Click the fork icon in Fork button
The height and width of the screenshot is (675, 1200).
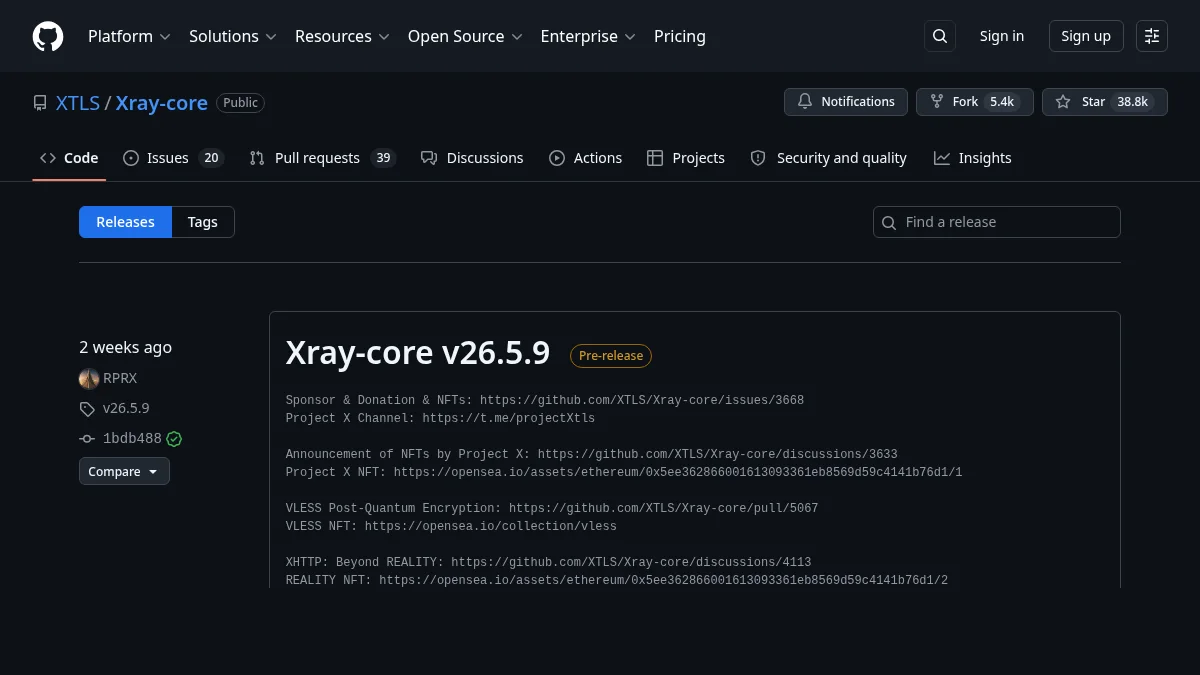tap(937, 102)
